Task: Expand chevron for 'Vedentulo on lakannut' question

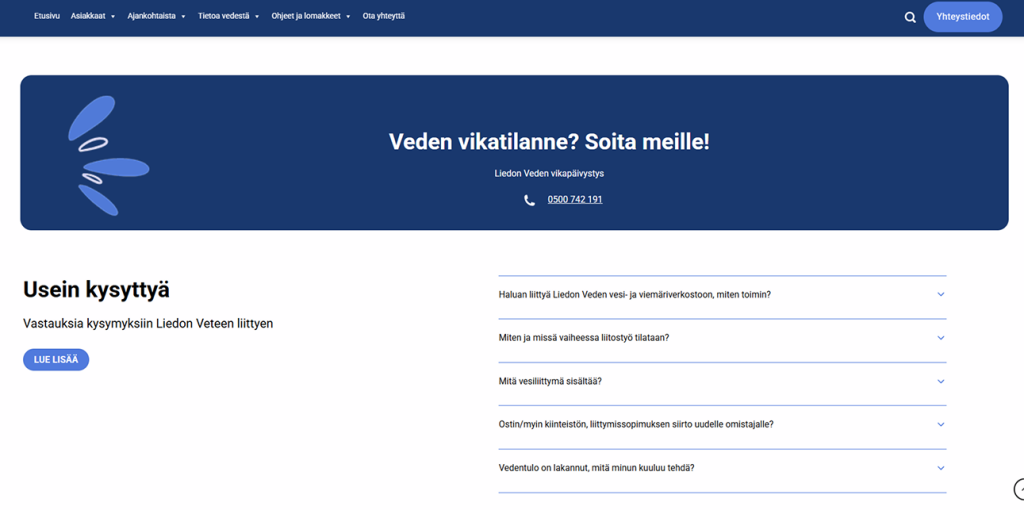Action: [x=940, y=468]
